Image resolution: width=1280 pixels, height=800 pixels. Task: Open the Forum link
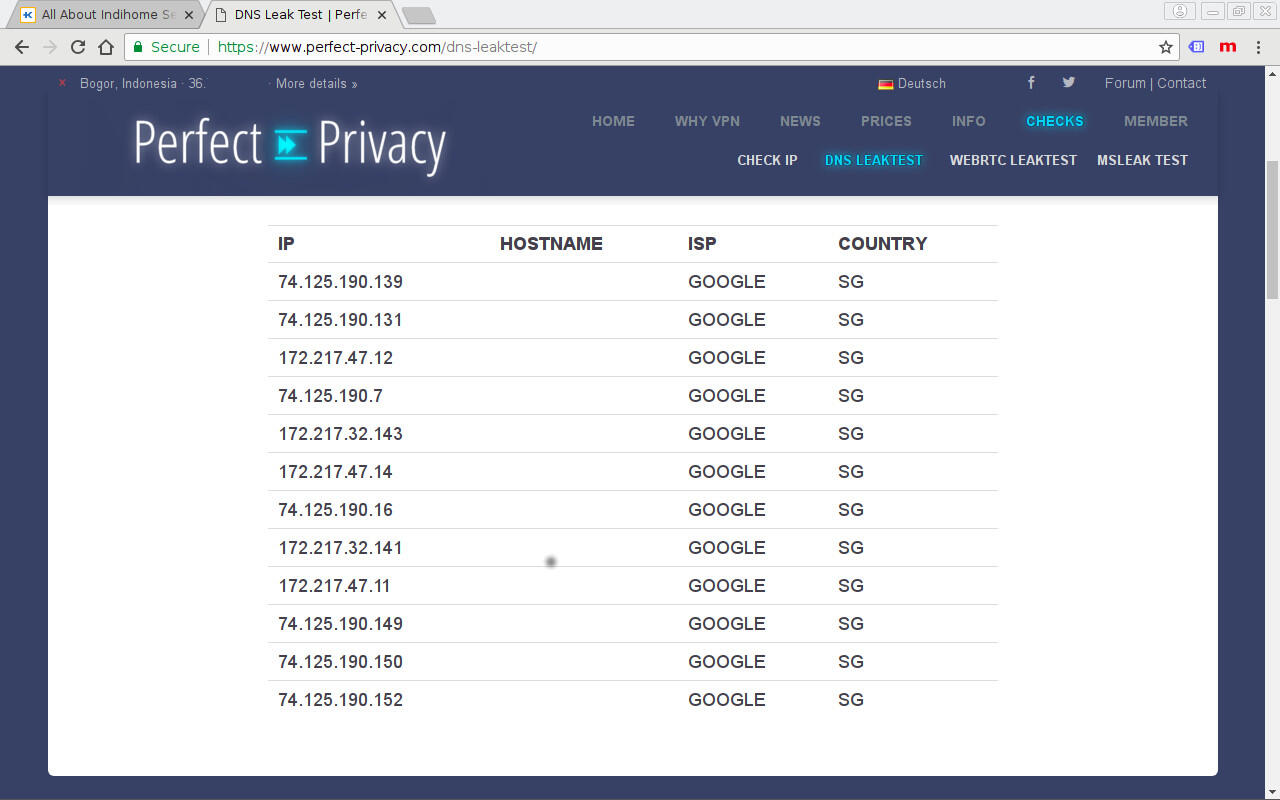point(1125,83)
